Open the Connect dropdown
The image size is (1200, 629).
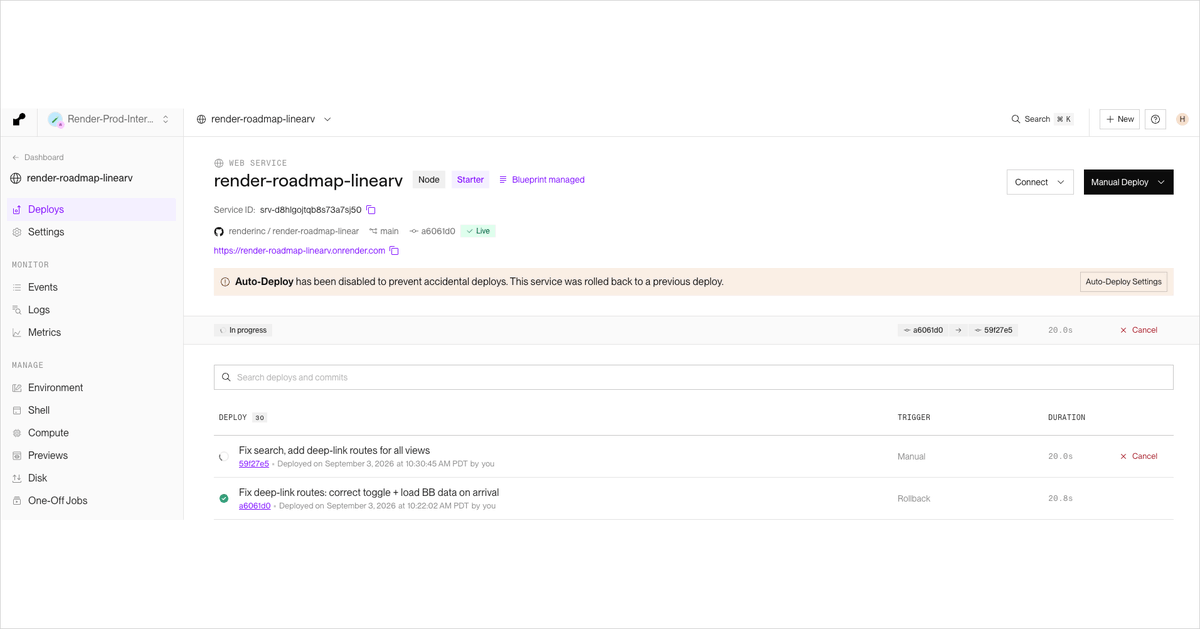(1040, 182)
